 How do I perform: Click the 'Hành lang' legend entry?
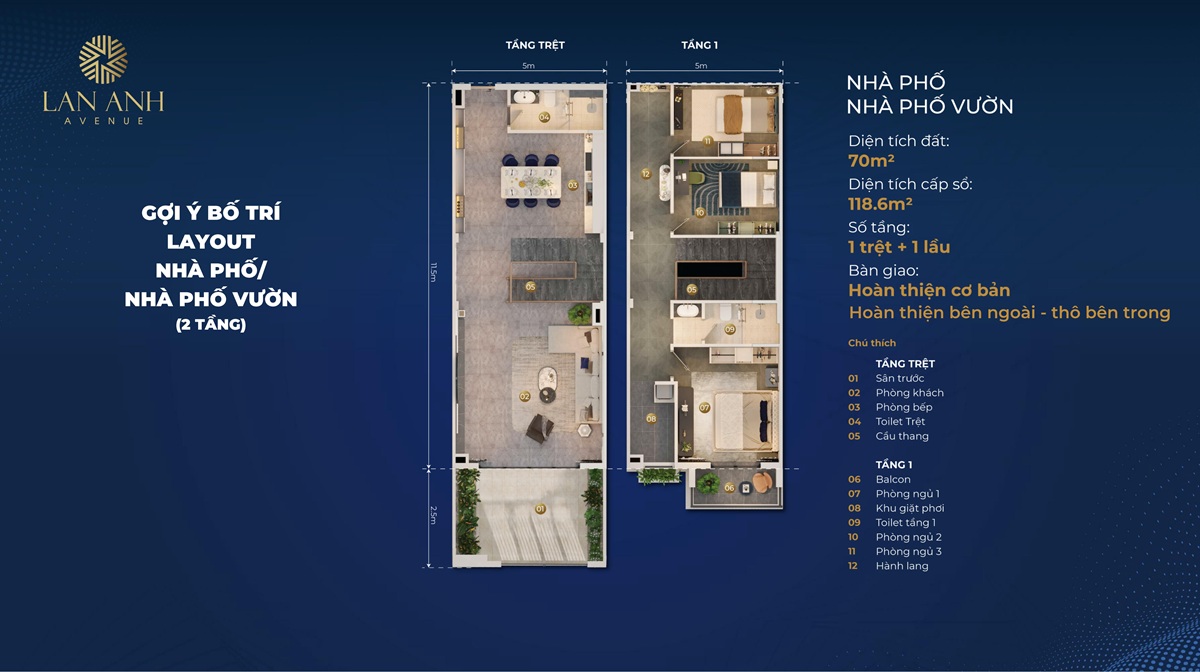pos(901,566)
